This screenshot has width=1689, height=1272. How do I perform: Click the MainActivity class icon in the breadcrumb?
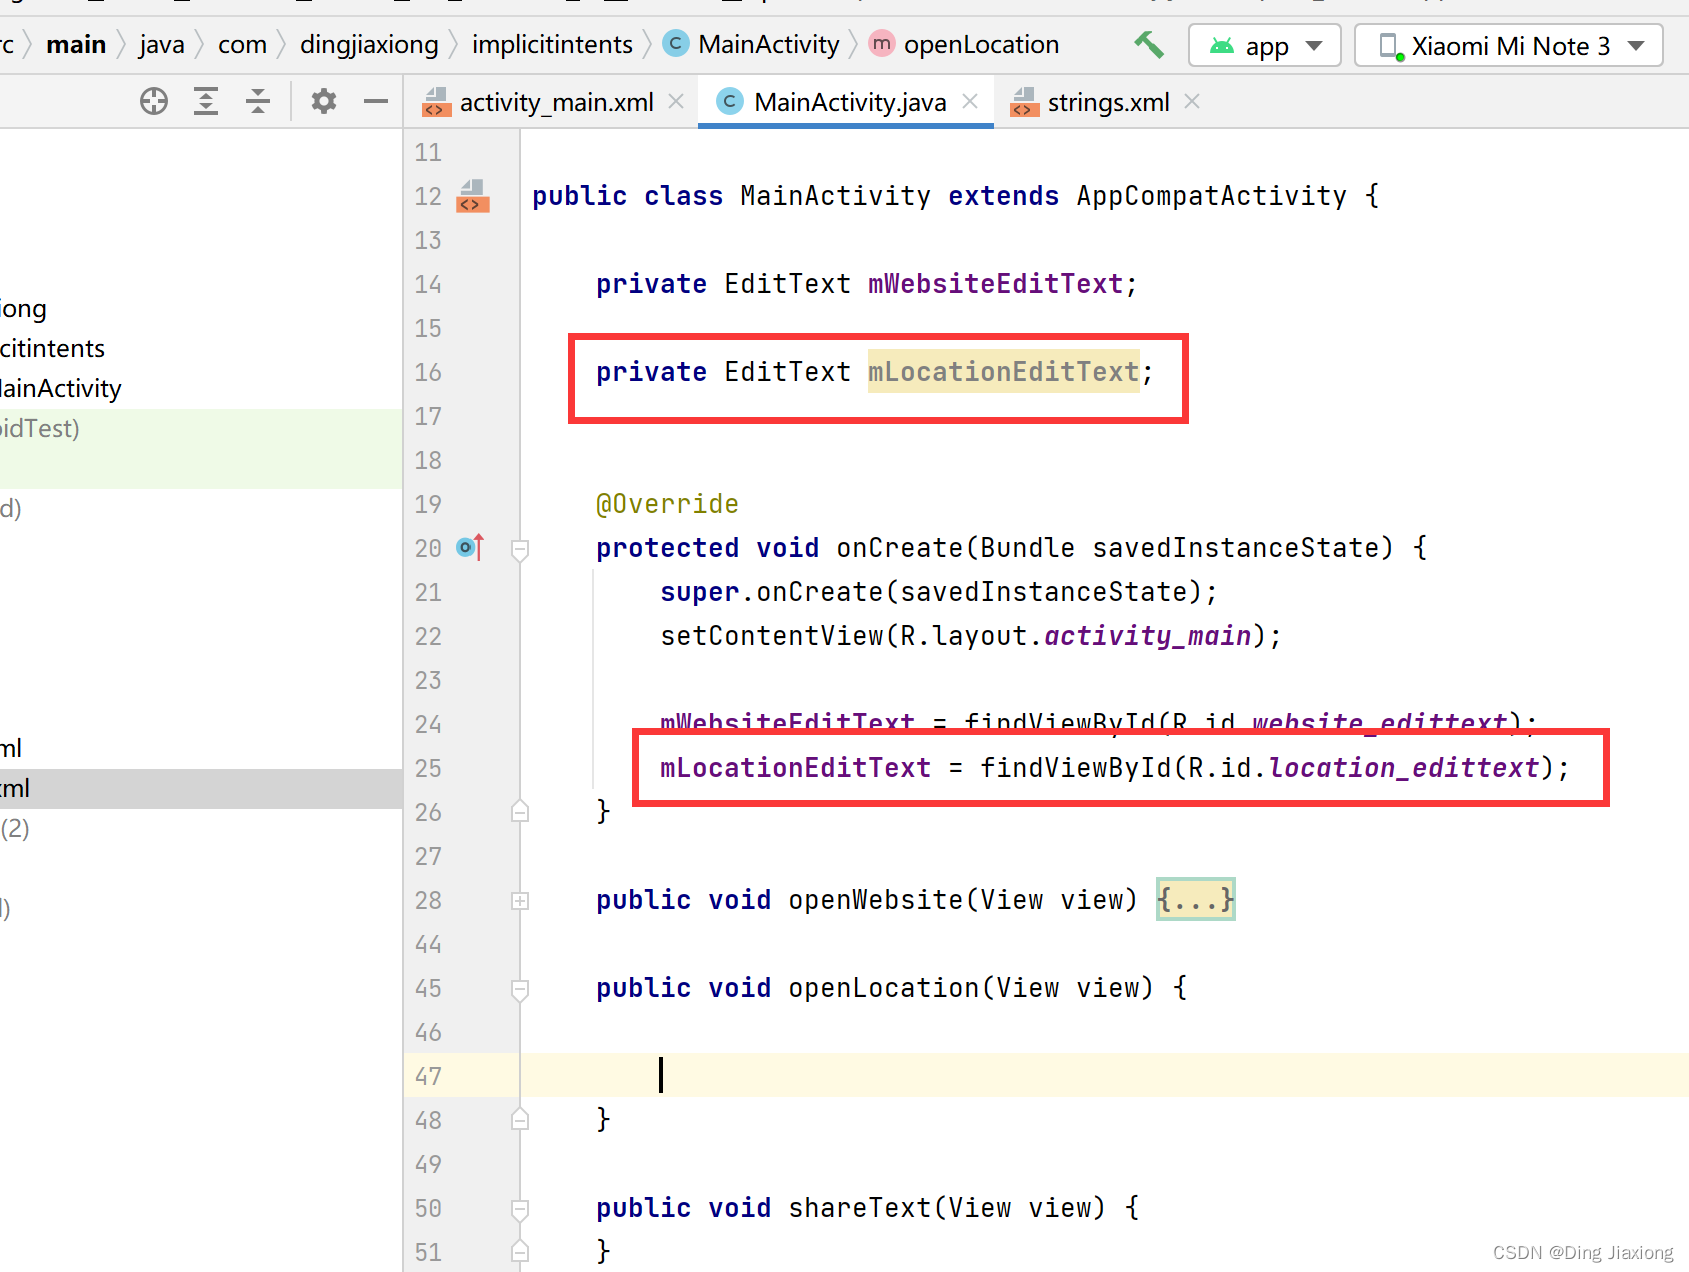pyautogui.click(x=675, y=44)
